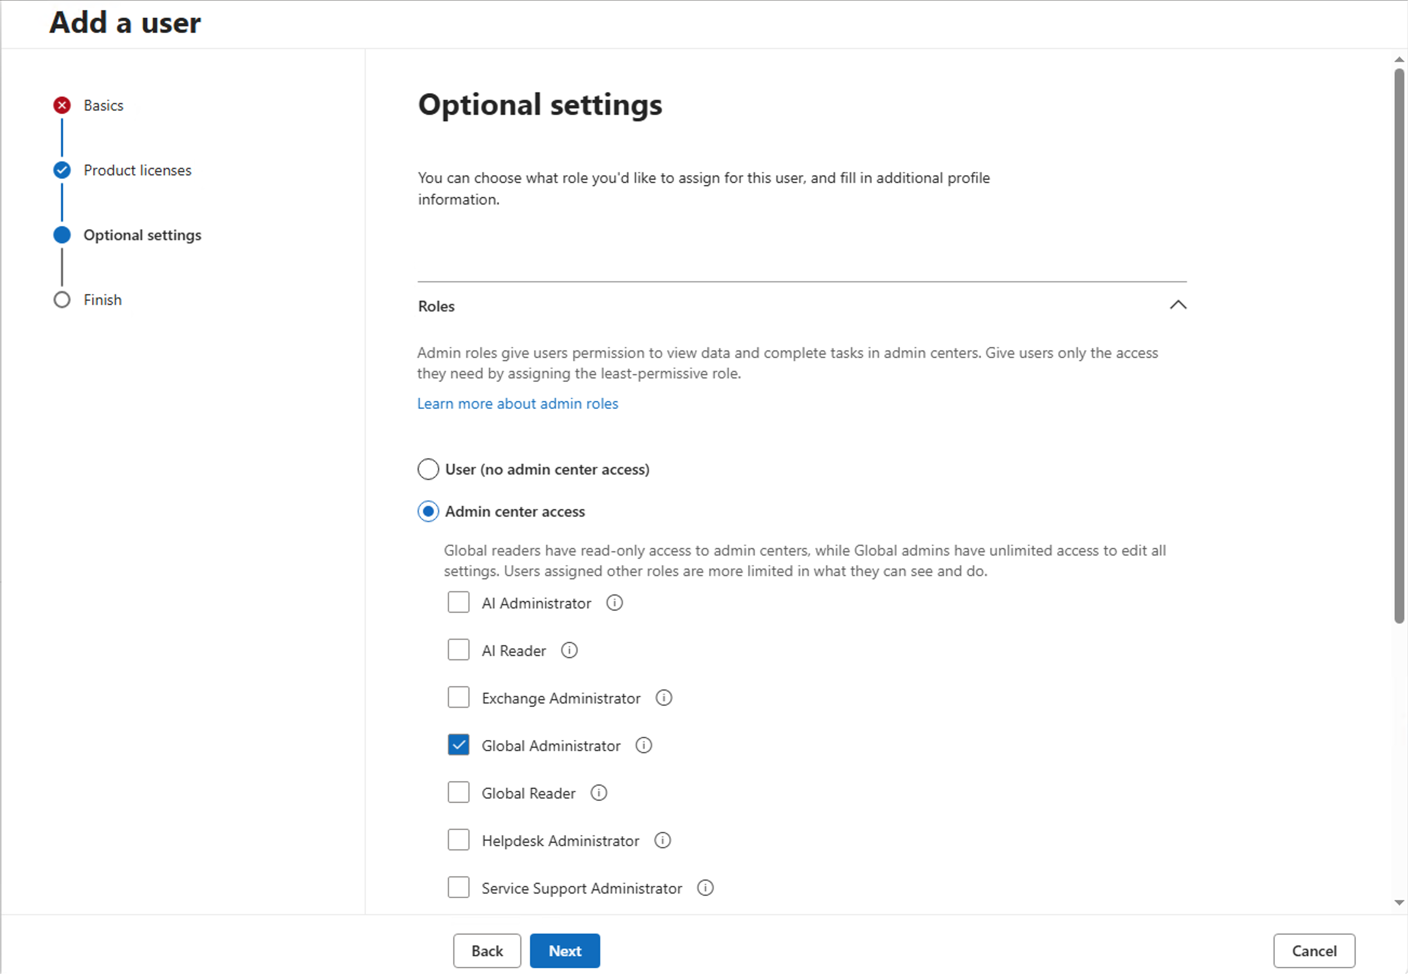Click the Back button
Screen dimensions: 1408x974
487,951
